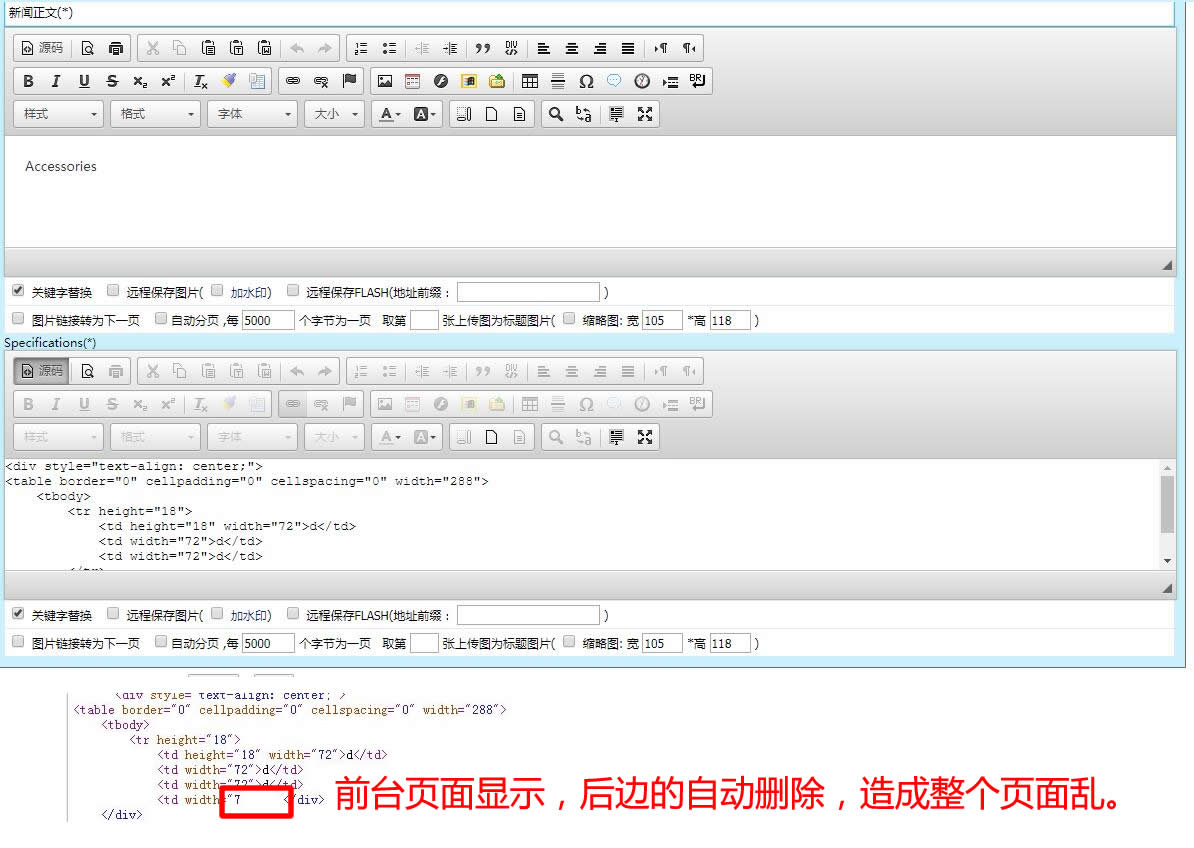Open the 字体 font dropdown in news body toolbar
1194x848 pixels.
click(x=252, y=114)
